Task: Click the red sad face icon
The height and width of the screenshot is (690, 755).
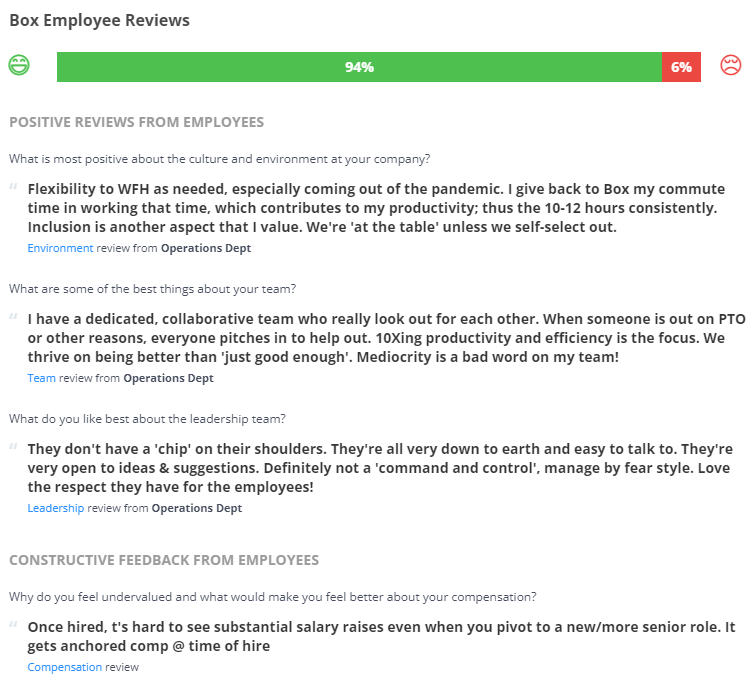Action: pos(730,65)
